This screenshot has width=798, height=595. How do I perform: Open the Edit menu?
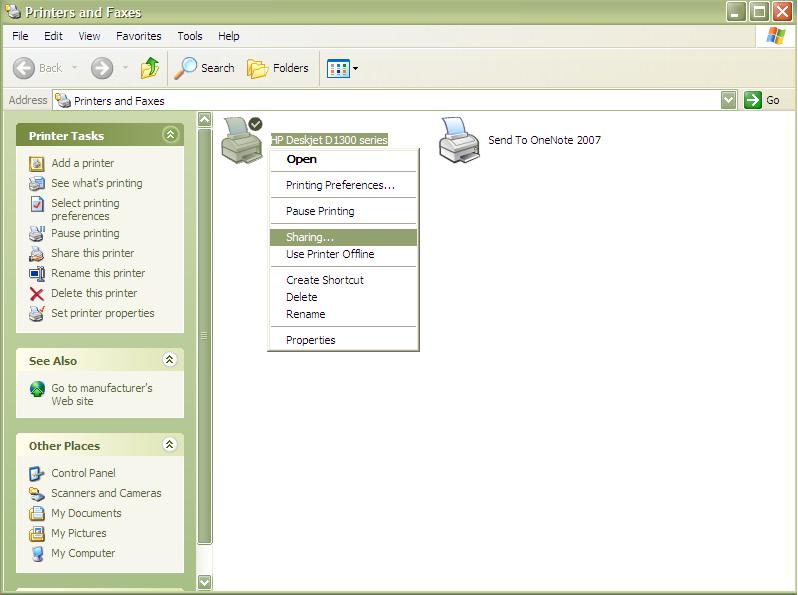53,36
